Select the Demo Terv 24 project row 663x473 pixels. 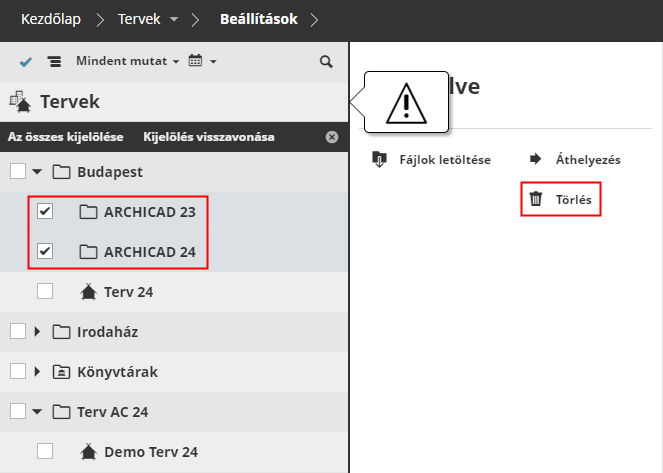(150, 452)
